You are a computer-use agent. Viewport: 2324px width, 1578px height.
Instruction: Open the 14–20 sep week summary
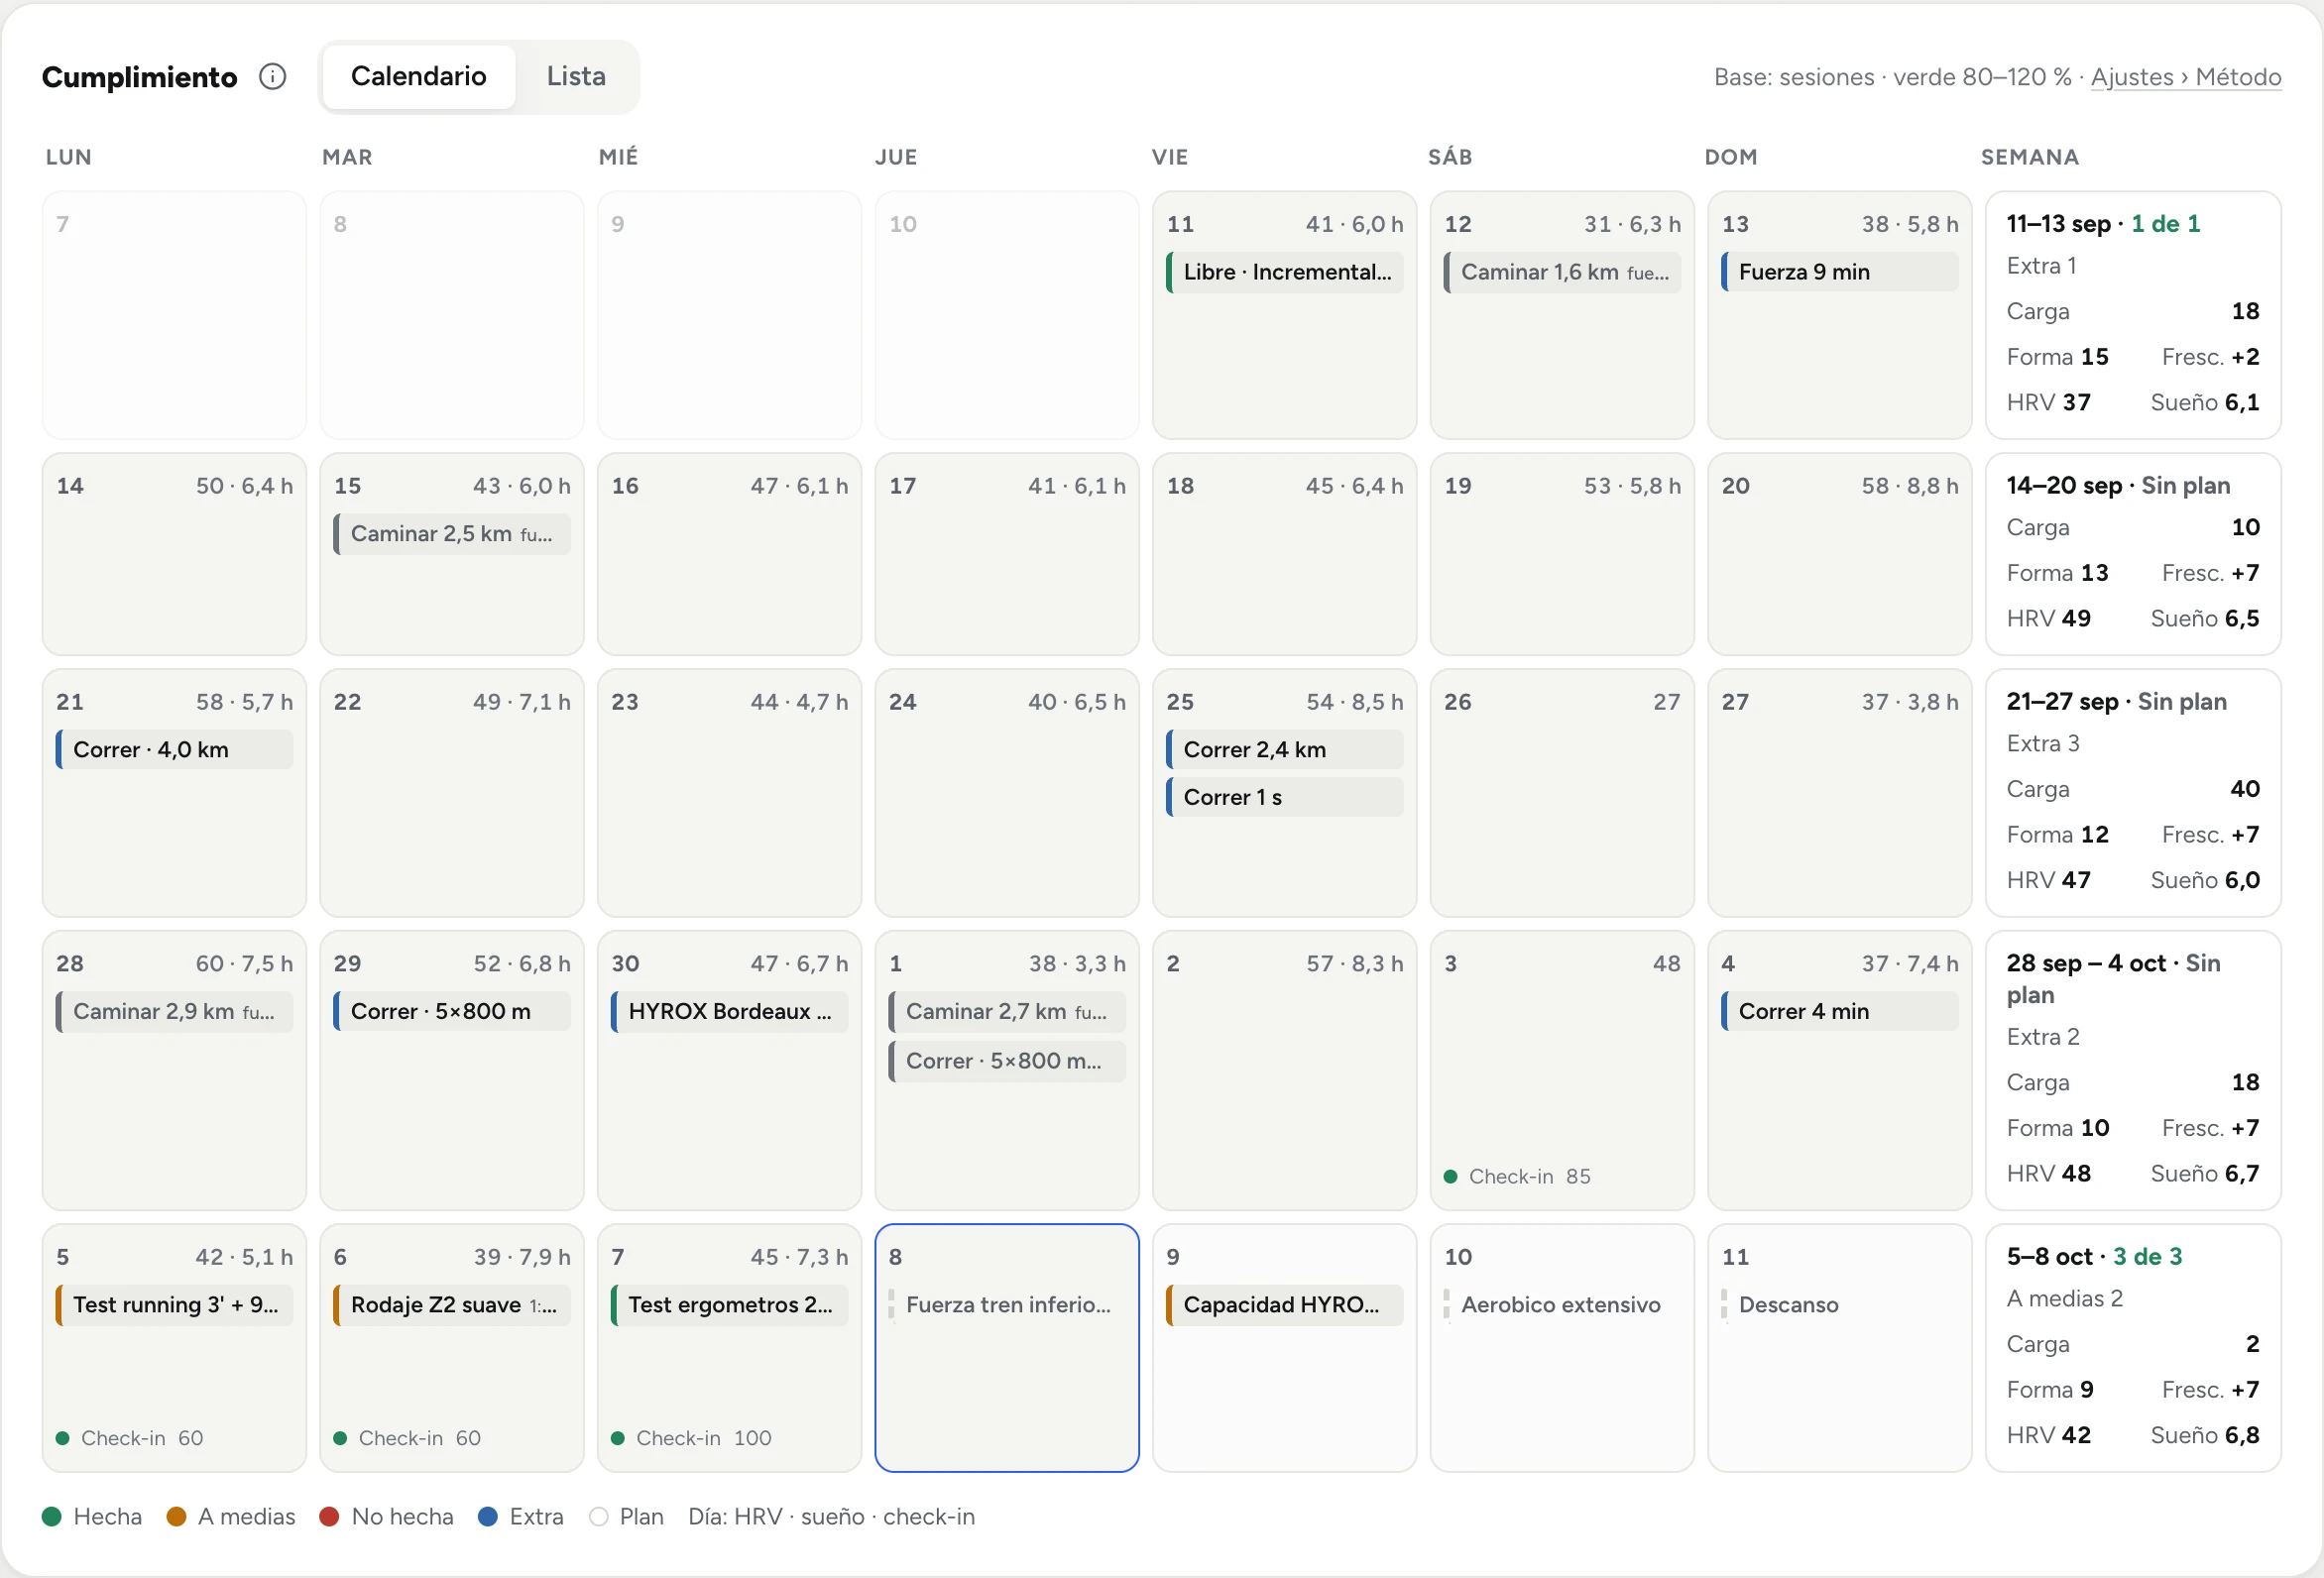[x=2133, y=554]
